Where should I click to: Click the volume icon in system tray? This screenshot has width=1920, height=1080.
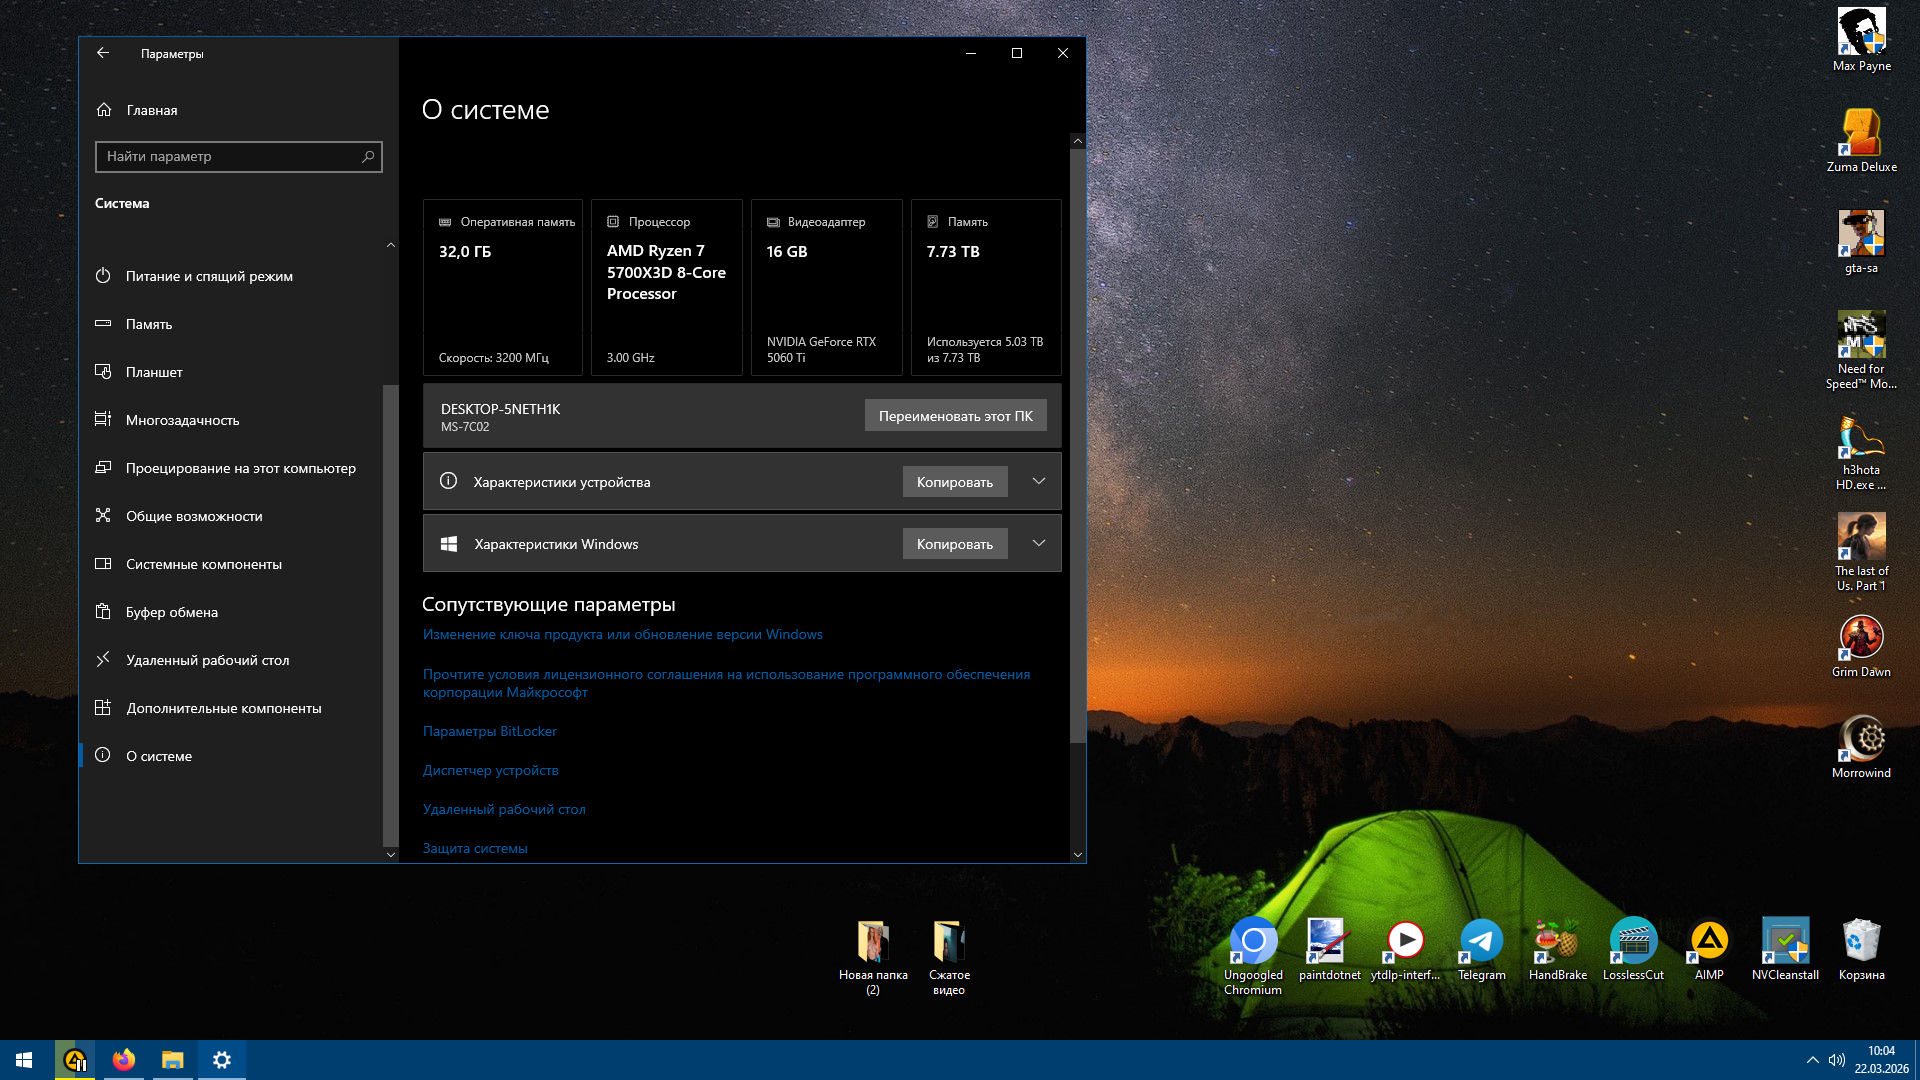click(x=1837, y=1060)
